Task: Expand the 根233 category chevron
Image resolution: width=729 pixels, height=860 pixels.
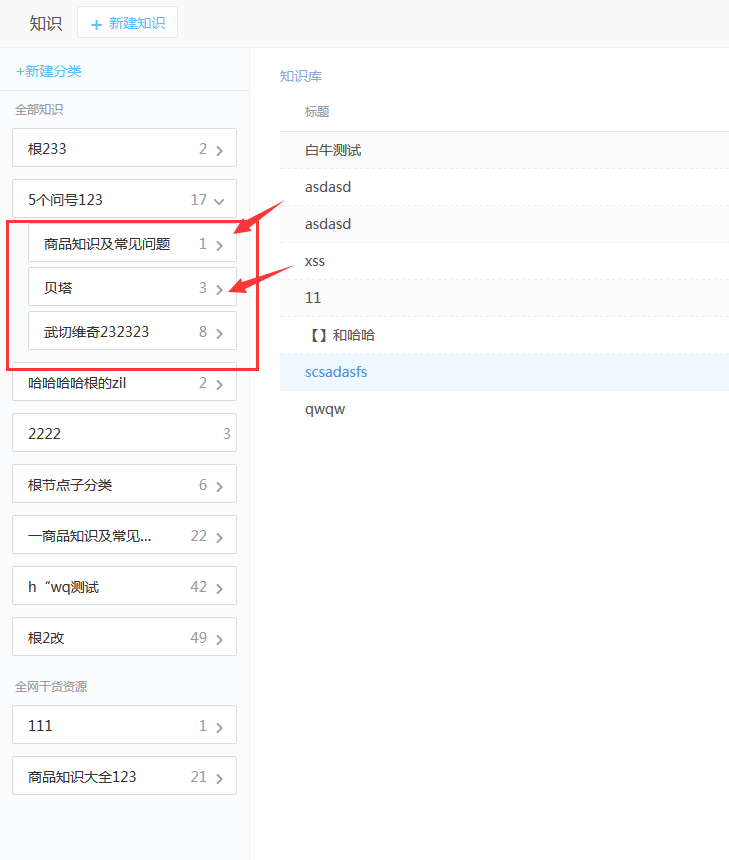Action: tap(219, 150)
